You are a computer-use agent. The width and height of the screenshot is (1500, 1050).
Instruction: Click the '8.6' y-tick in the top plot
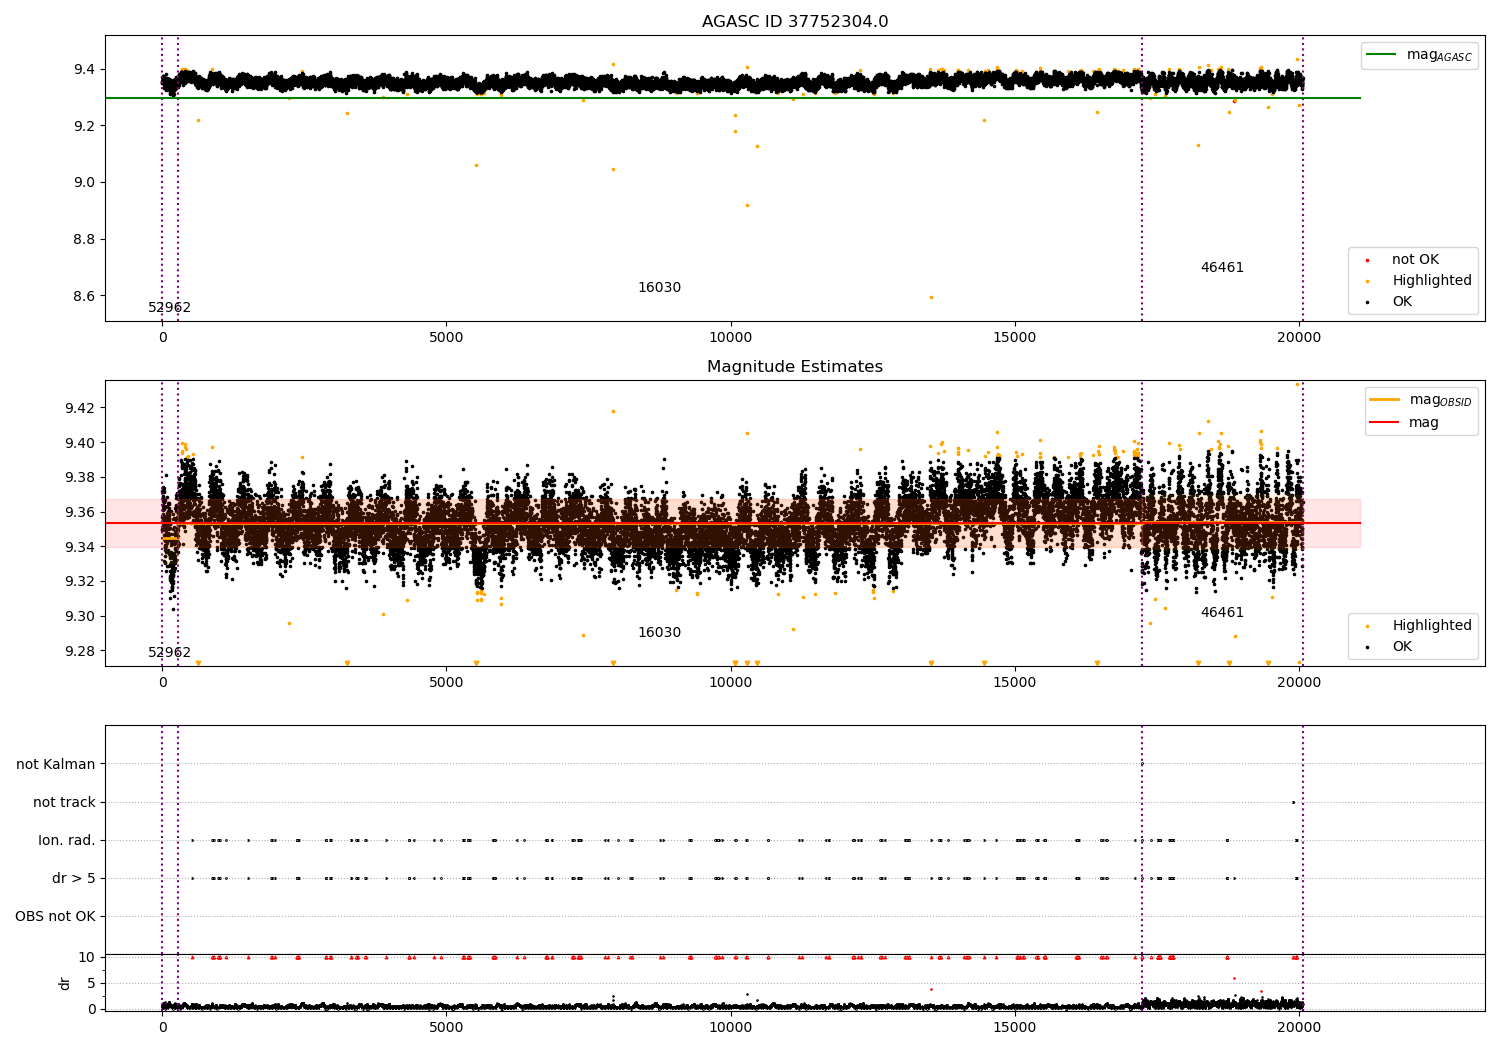click(85, 297)
